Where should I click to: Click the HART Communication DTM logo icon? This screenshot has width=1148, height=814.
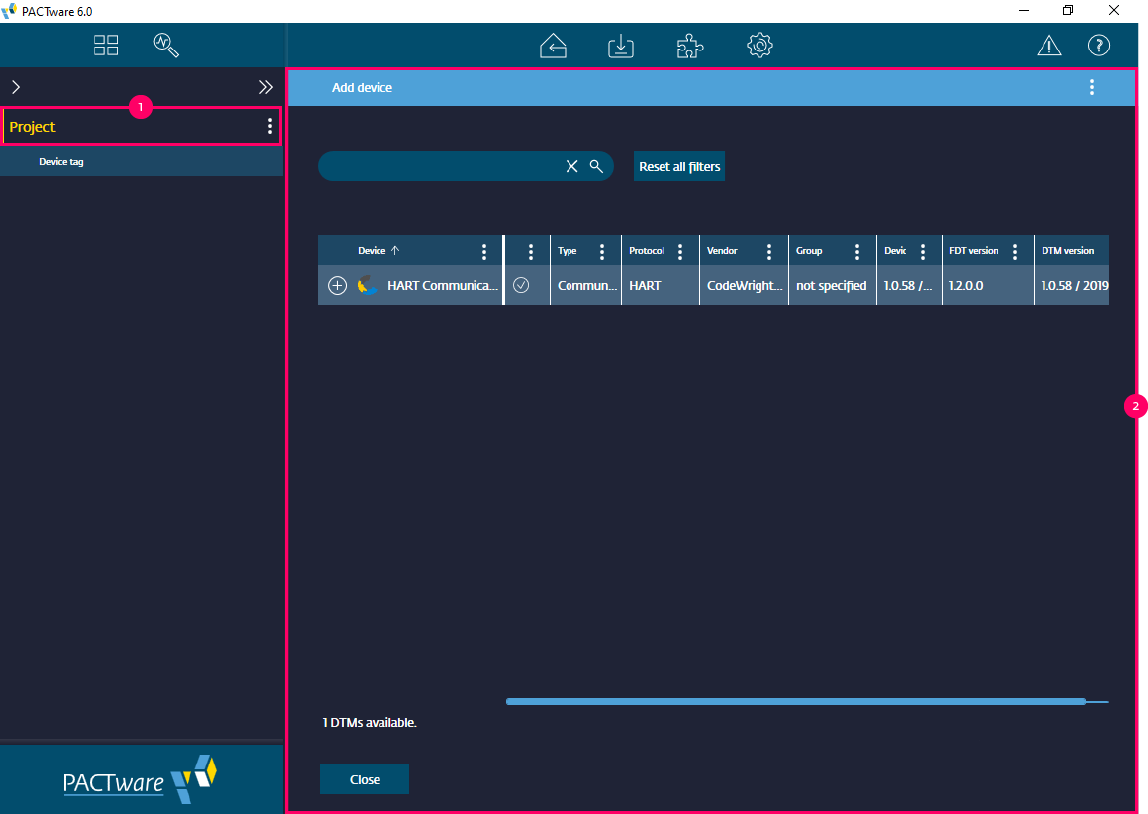pyautogui.click(x=367, y=285)
